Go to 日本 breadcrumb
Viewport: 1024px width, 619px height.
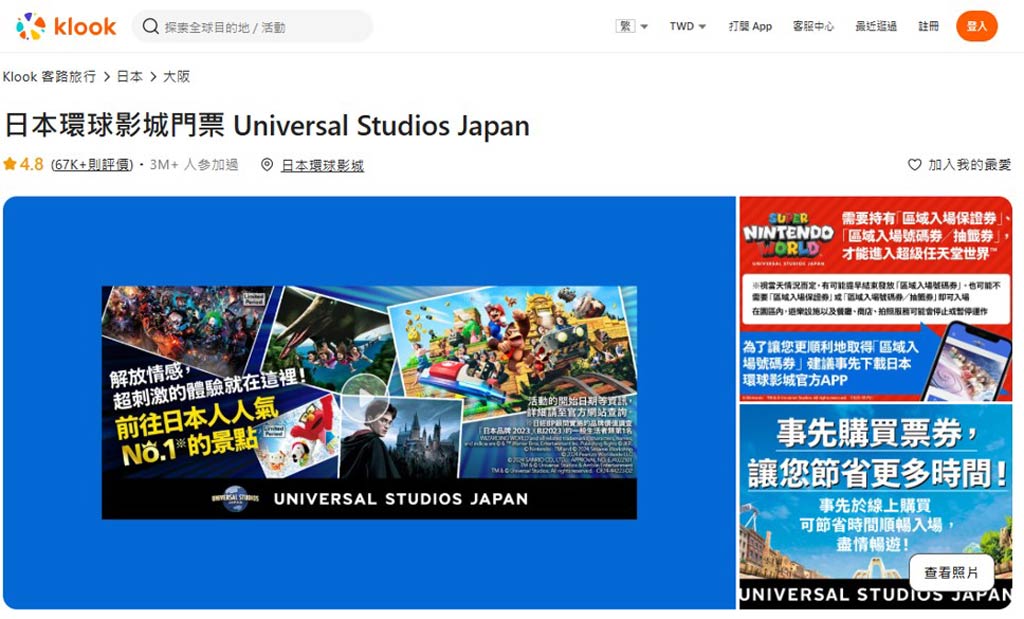click(129, 76)
